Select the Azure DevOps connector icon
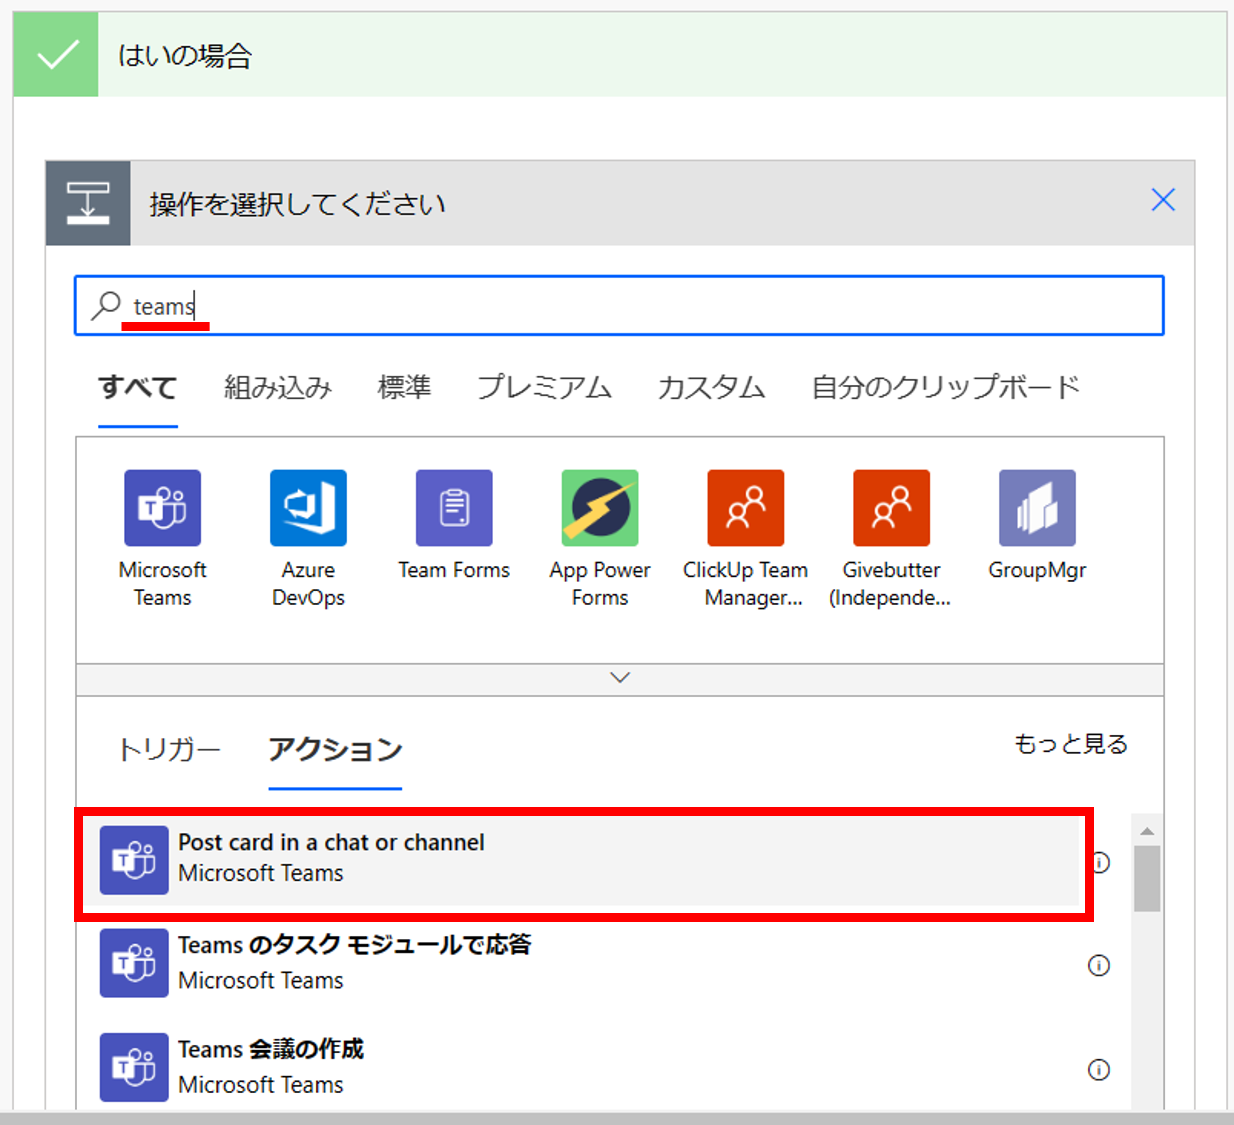Screen dimensions: 1234x1125 [308, 508]
